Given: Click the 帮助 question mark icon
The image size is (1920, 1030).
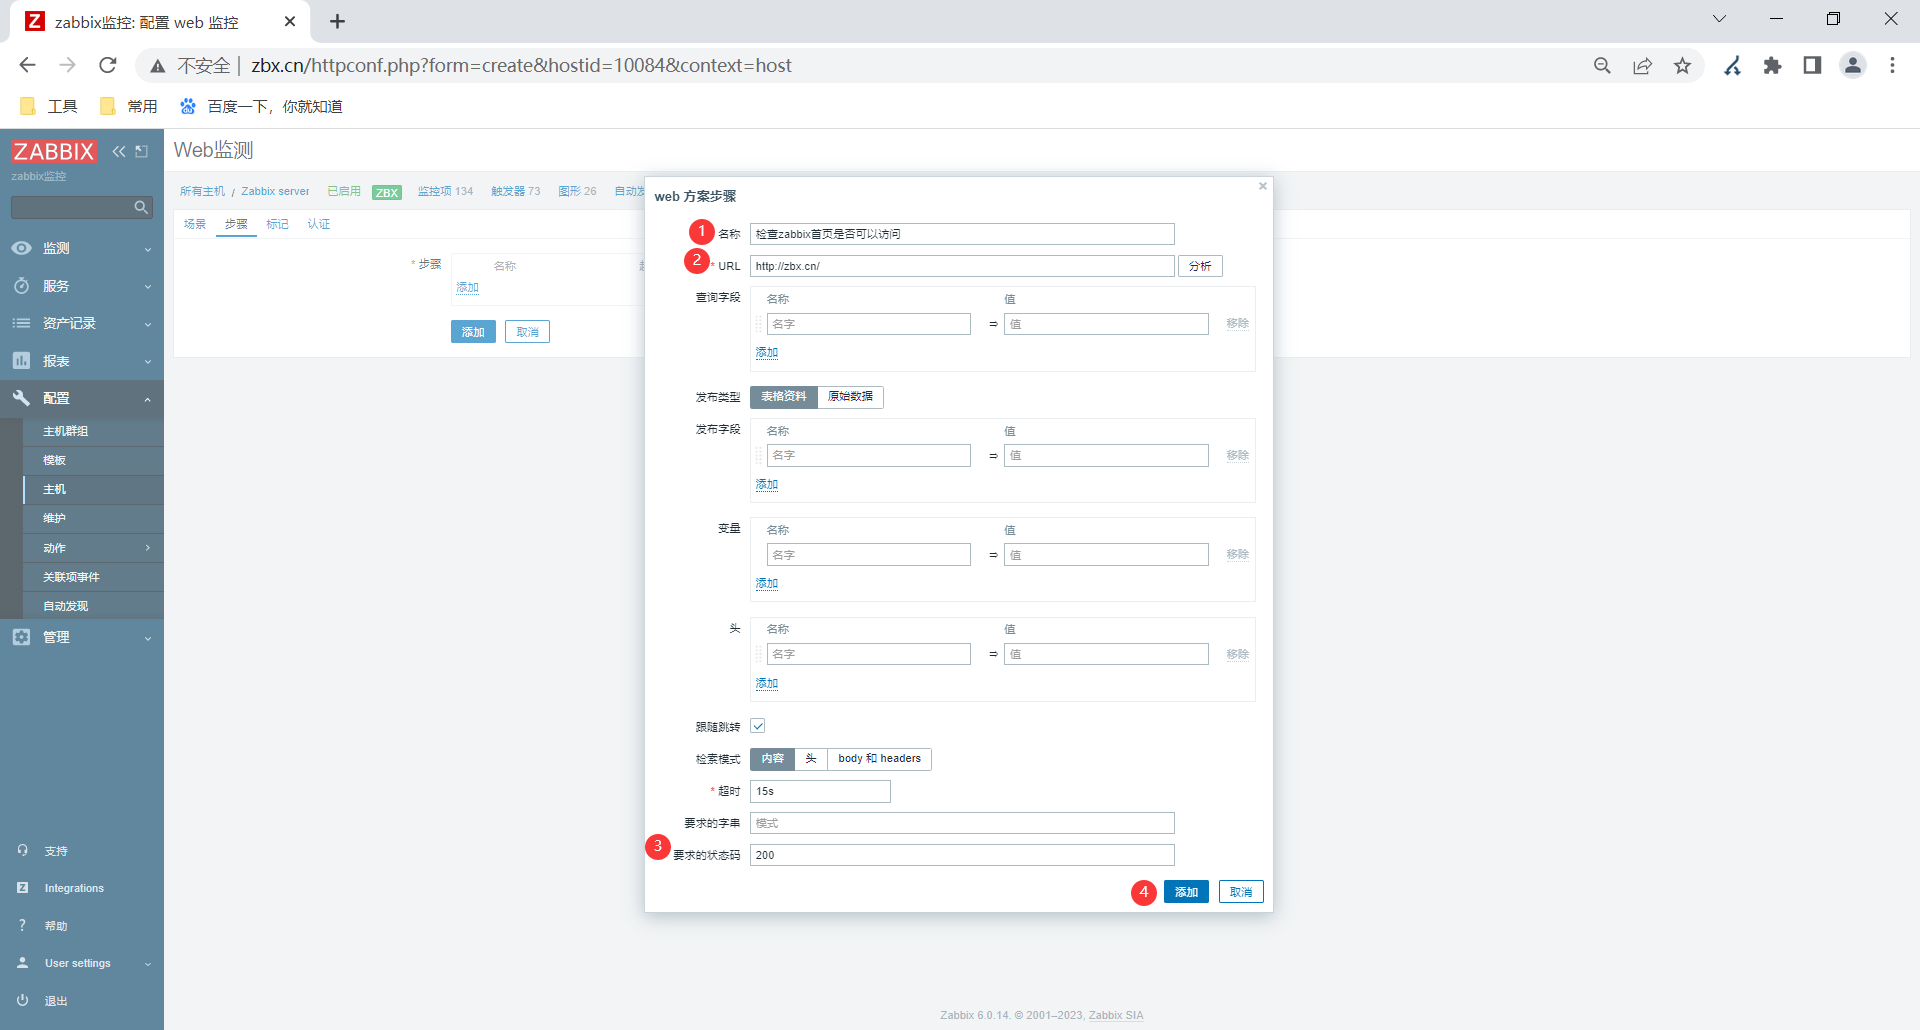Looking at the screenshot, I should point(22,925).
